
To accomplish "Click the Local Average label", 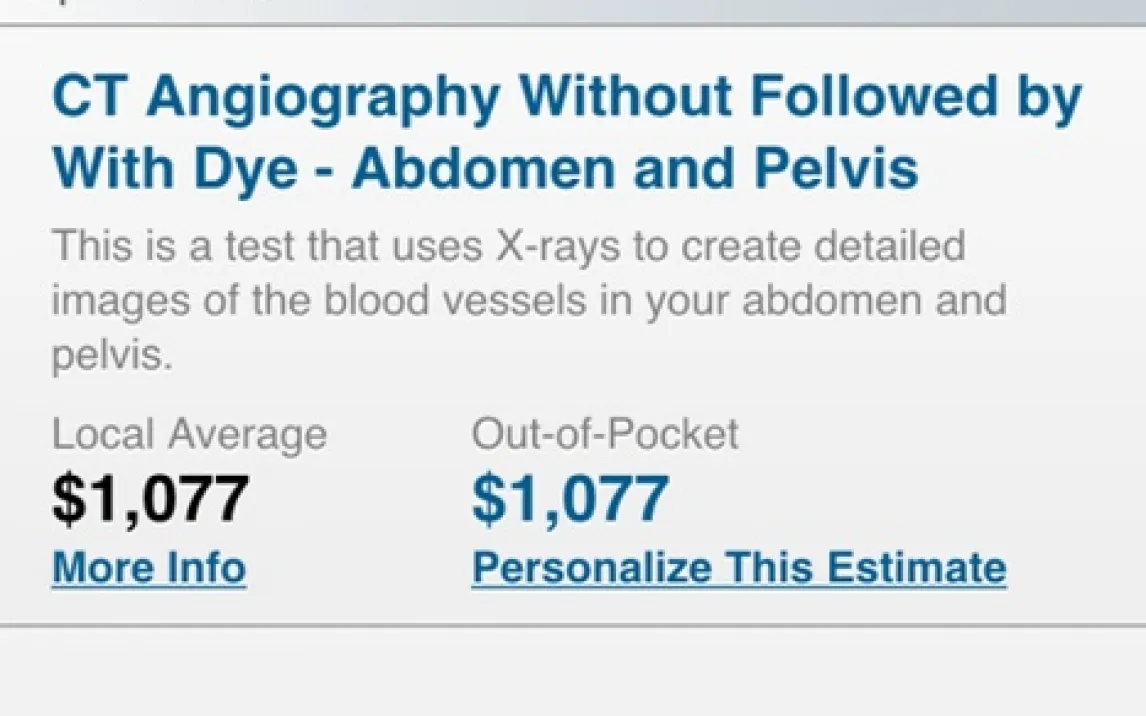I will 189,435.
